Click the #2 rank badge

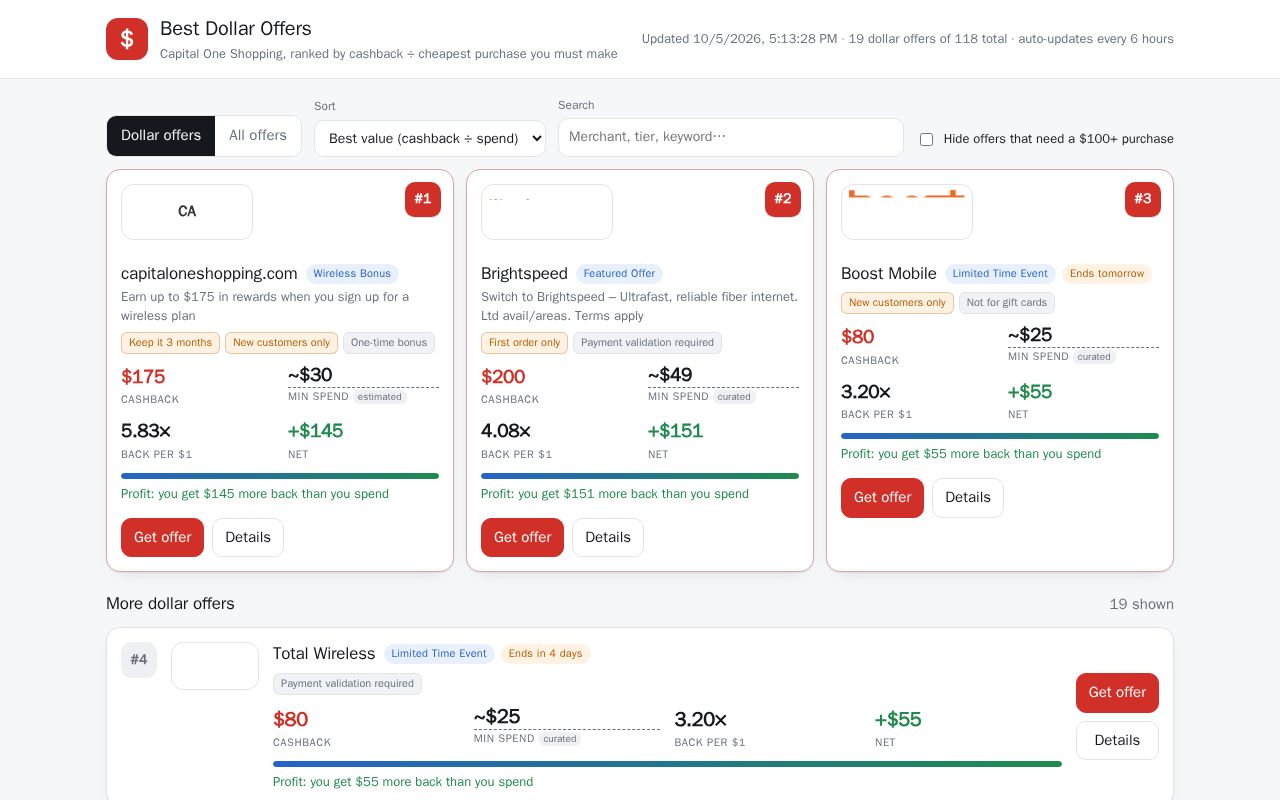[x=783, y=199]
